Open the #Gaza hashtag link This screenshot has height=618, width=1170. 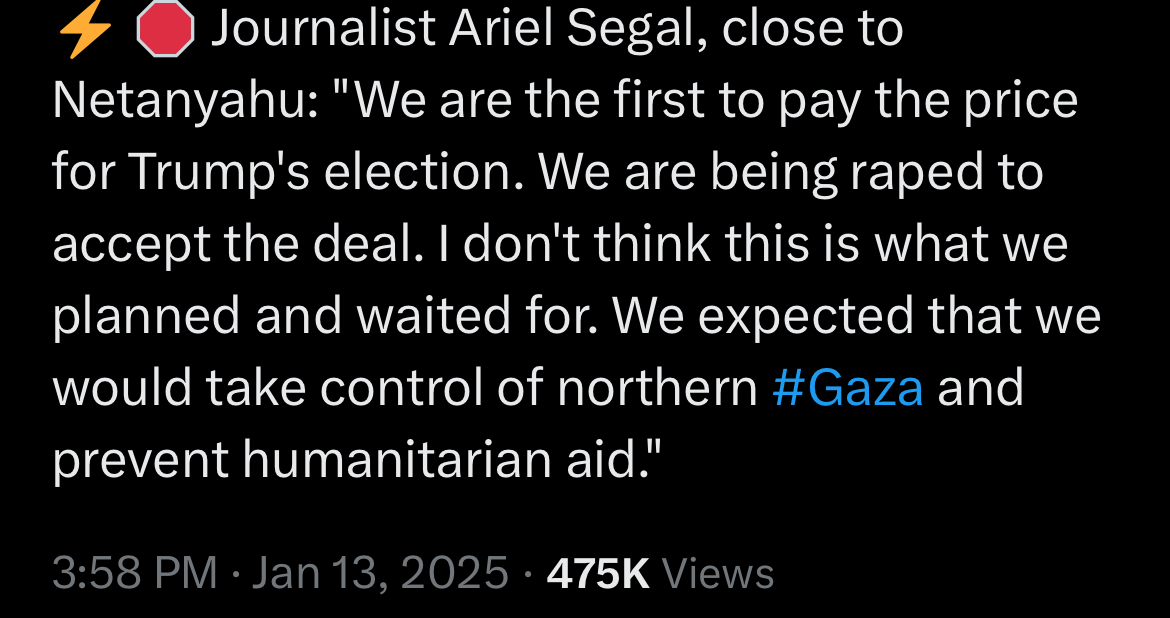(848, 388)
